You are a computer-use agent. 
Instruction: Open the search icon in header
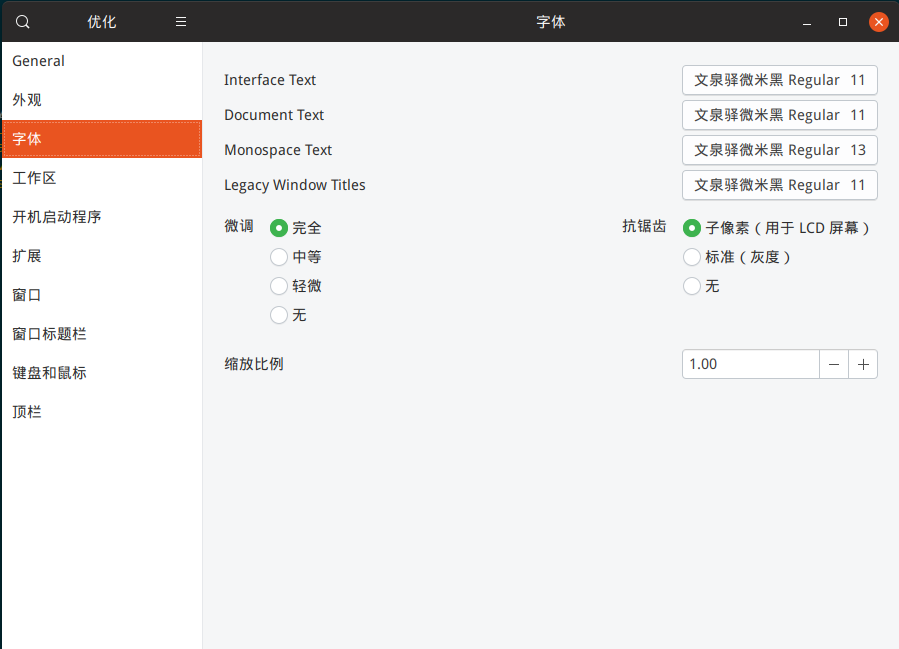click(22, 22)
